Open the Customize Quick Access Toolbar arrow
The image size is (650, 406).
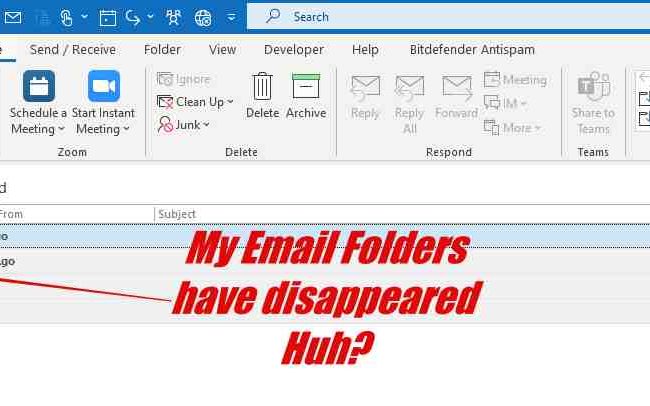pyautogui.click(x=231, y=17)
